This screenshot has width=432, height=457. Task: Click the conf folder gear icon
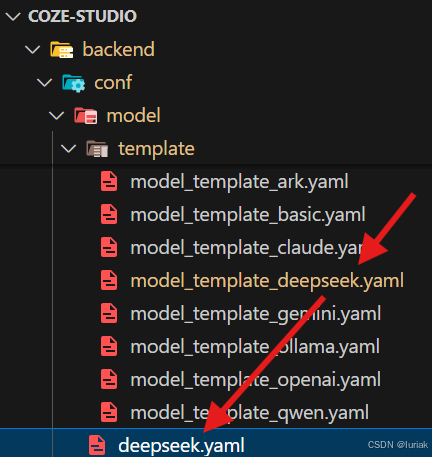[x=74, y=83]
